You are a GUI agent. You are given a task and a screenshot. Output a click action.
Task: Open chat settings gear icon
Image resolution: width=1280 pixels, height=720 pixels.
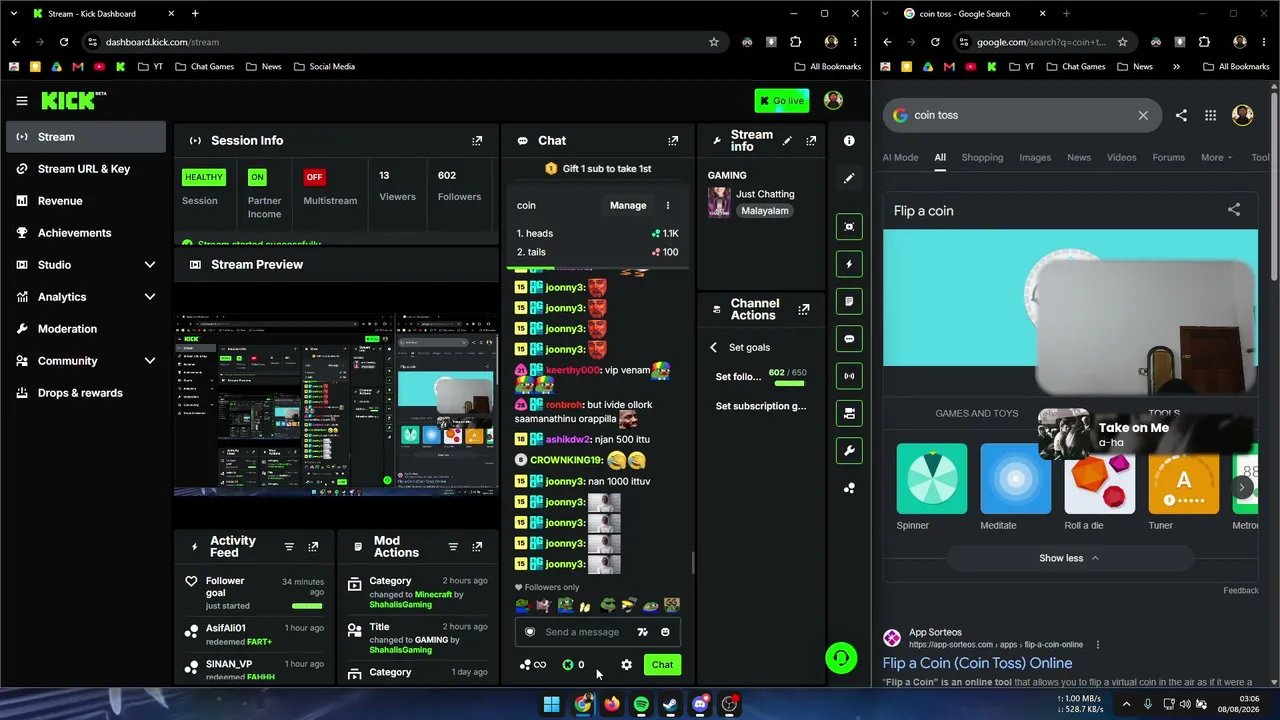tap(626, 665)
